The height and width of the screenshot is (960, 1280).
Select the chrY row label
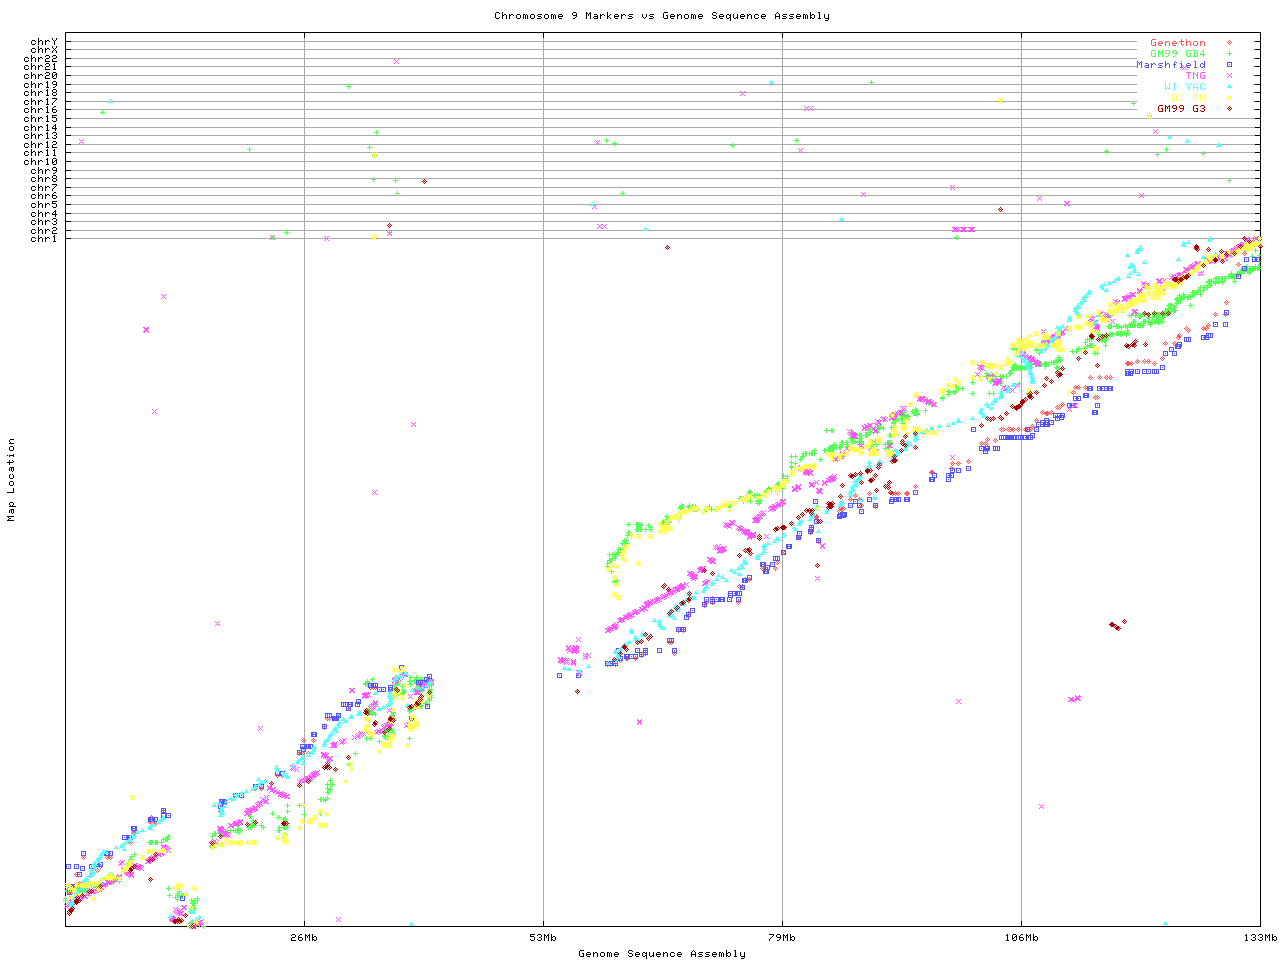point(44,41)
